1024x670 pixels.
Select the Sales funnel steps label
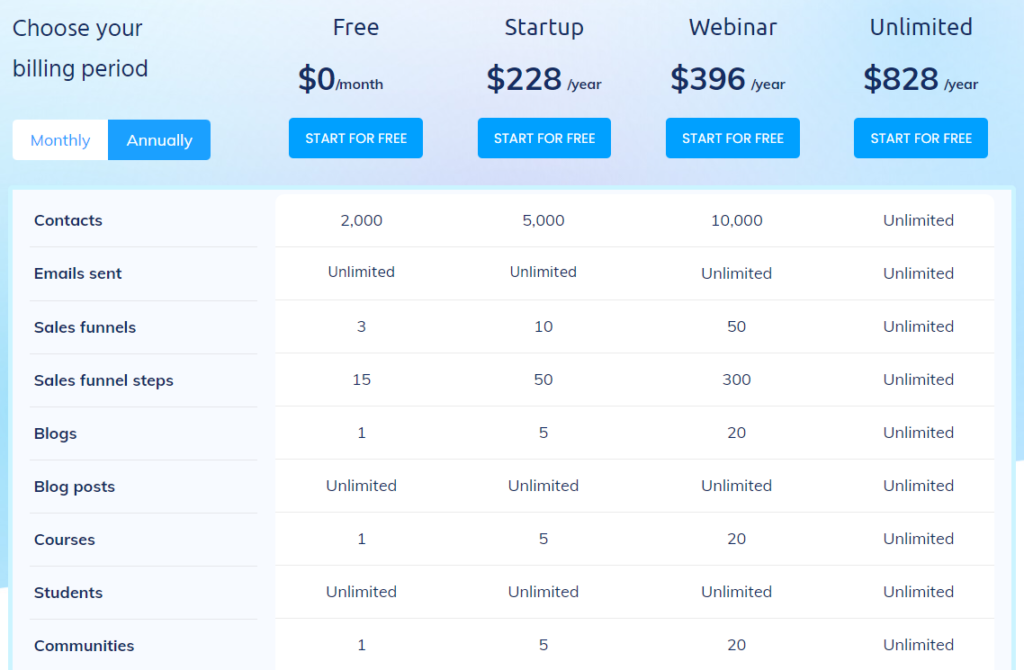104,380
